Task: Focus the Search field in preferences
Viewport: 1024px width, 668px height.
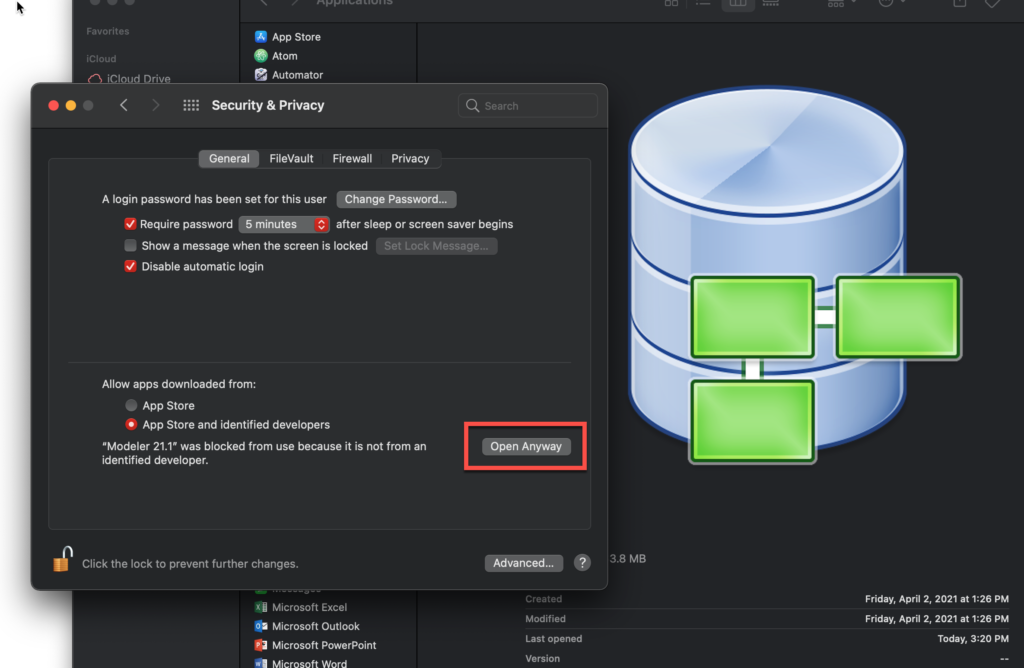Action: [x=528, y=106]
